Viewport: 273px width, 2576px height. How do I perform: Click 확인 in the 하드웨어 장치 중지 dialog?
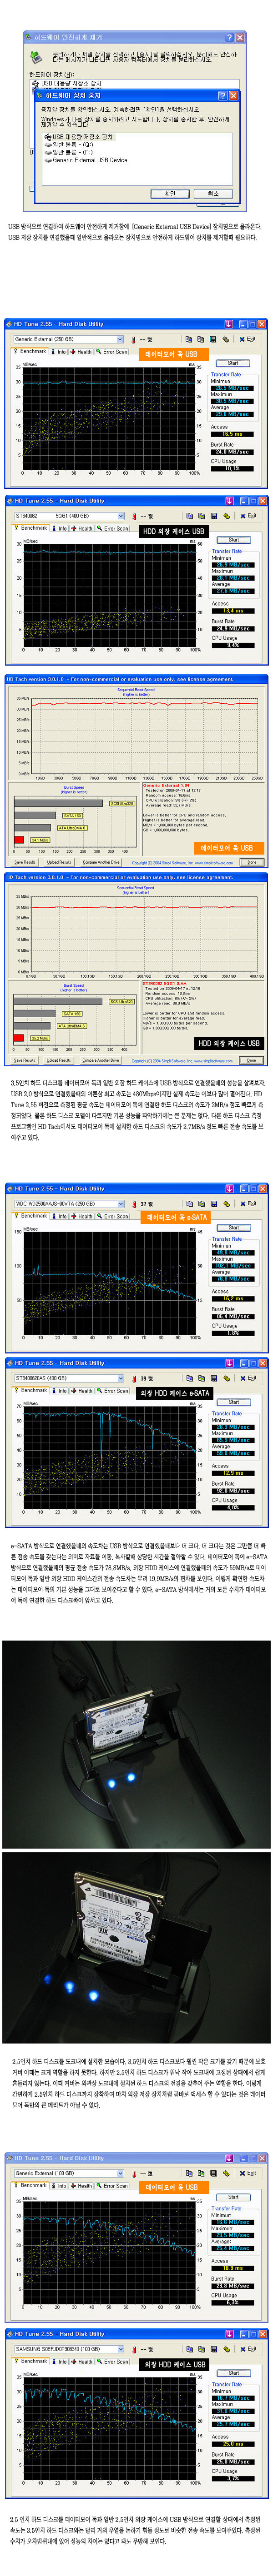click(170, 194)
